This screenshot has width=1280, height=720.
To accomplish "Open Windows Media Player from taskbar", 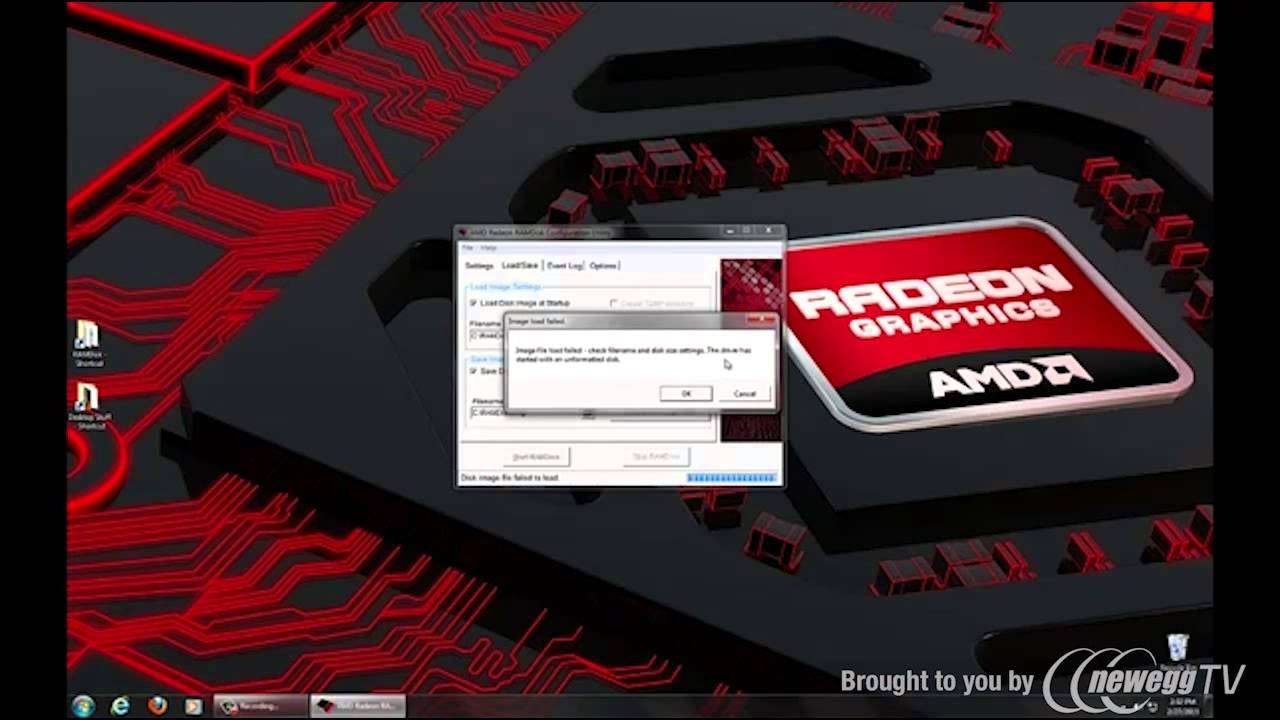I will click(x=192, y=706).
